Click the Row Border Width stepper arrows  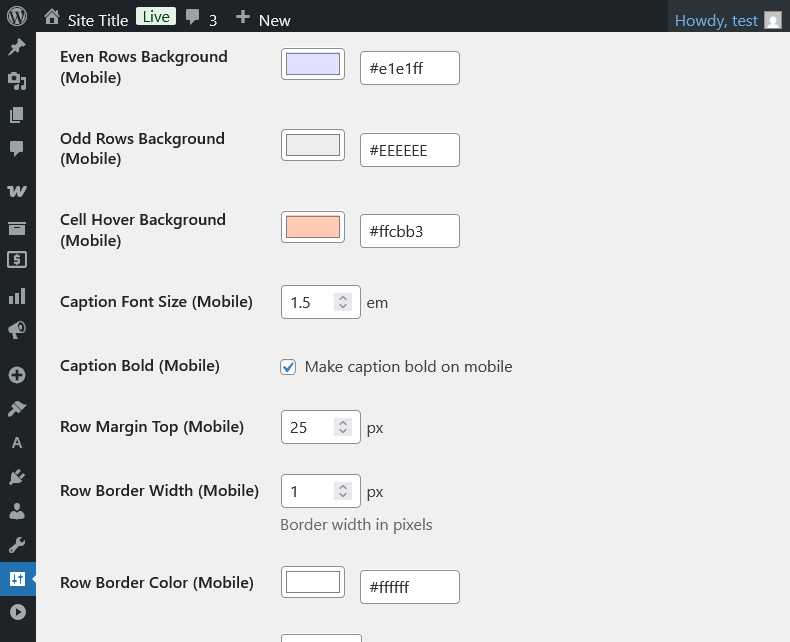[x=343, y=492]
